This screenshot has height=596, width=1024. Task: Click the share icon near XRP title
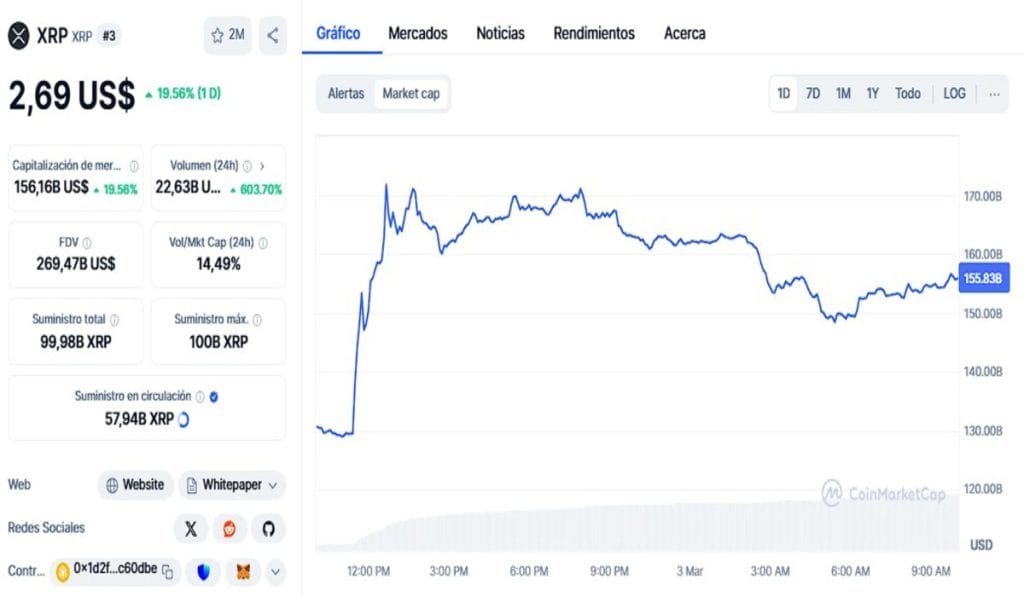click(x=272, y=36)
